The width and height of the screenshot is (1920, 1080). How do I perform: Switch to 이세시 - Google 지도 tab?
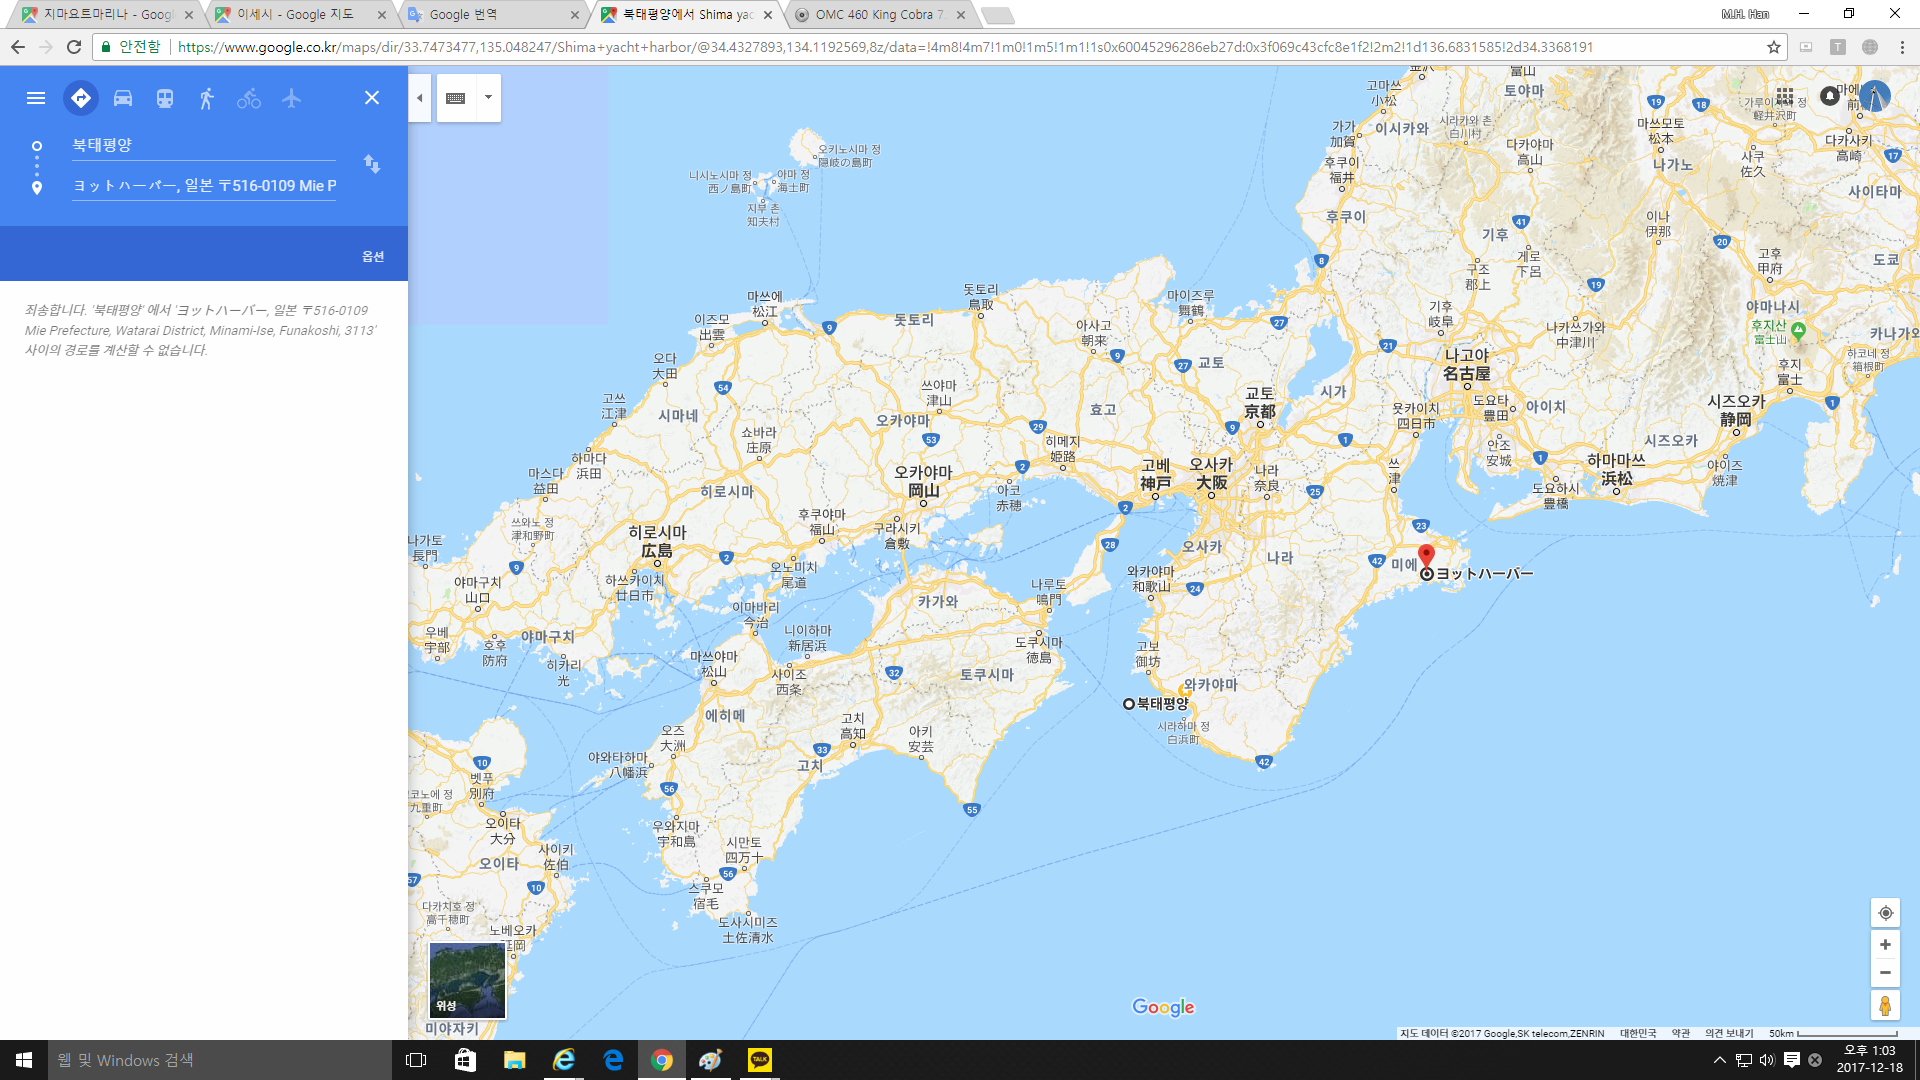[298, 15]
